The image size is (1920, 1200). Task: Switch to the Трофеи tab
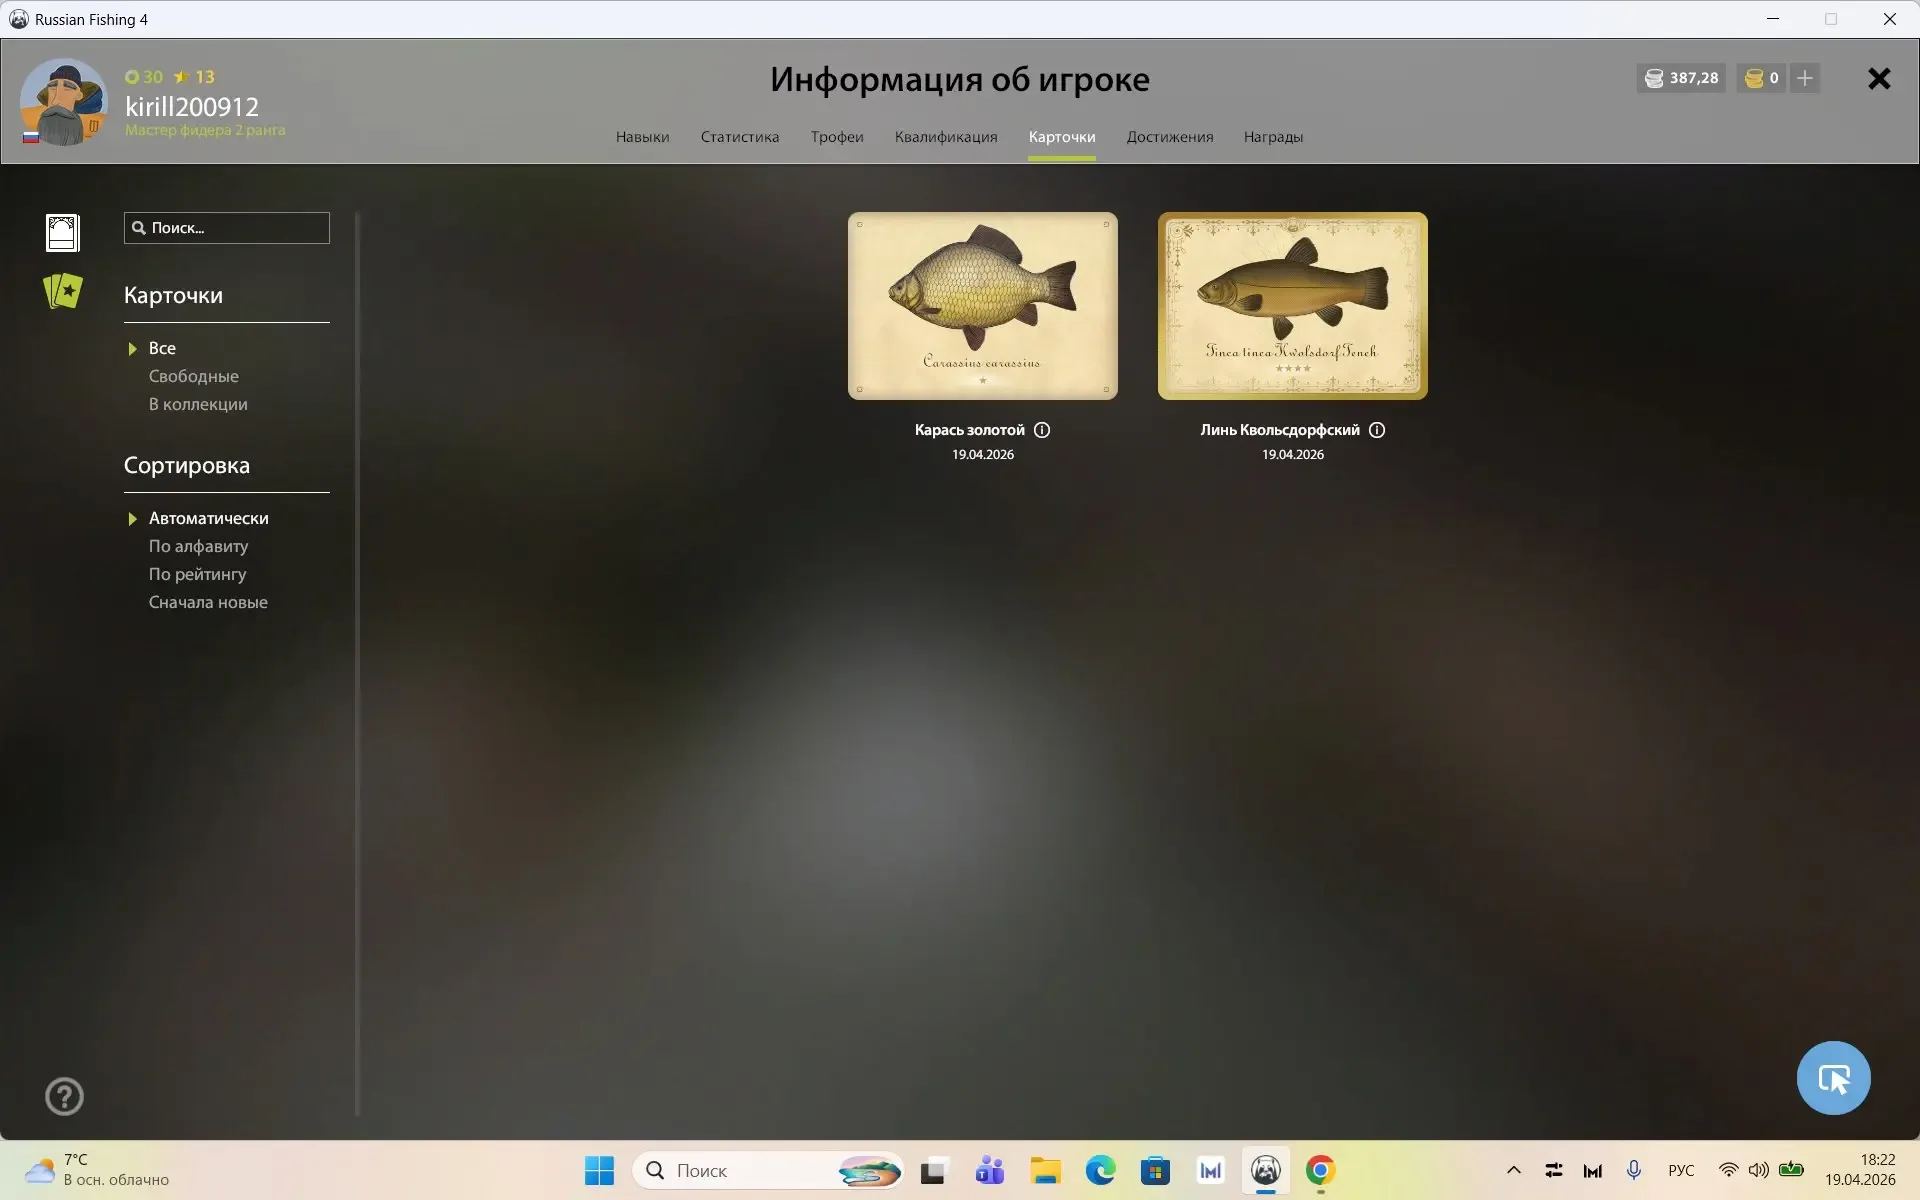pyautogui.click(x=837, y=137)
